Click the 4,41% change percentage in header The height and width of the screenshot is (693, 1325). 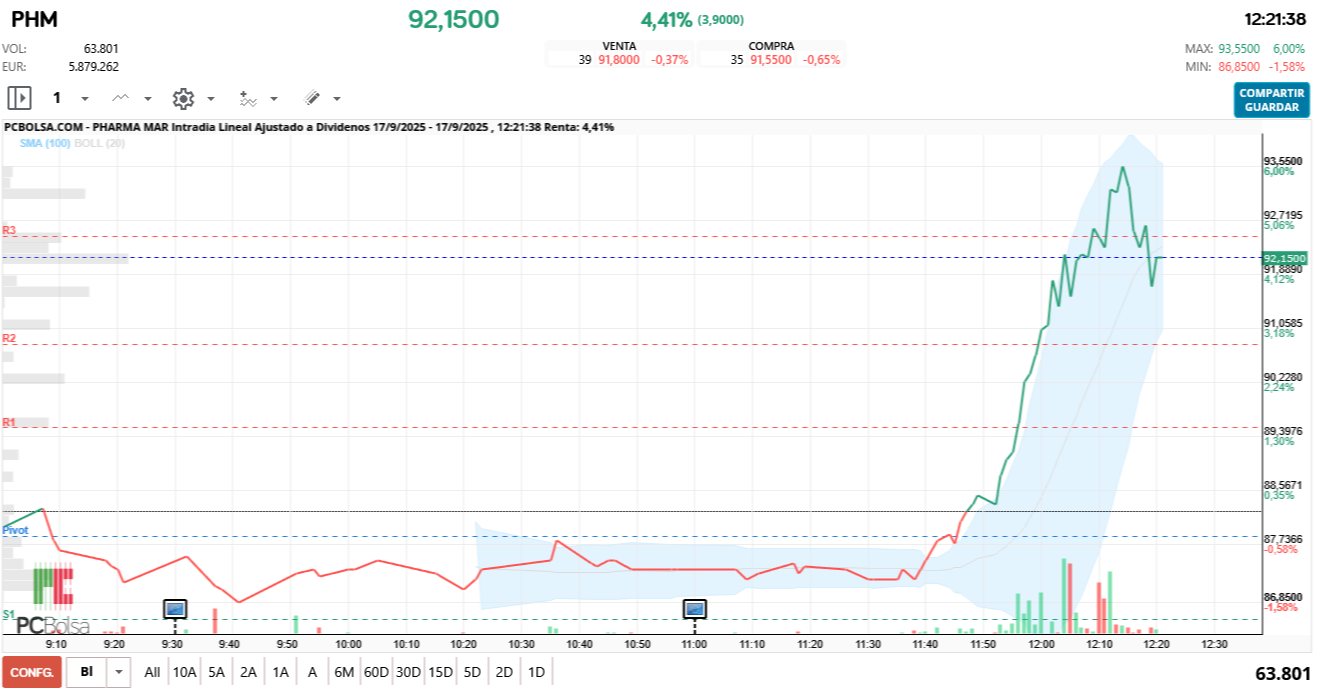pos(666,19)
